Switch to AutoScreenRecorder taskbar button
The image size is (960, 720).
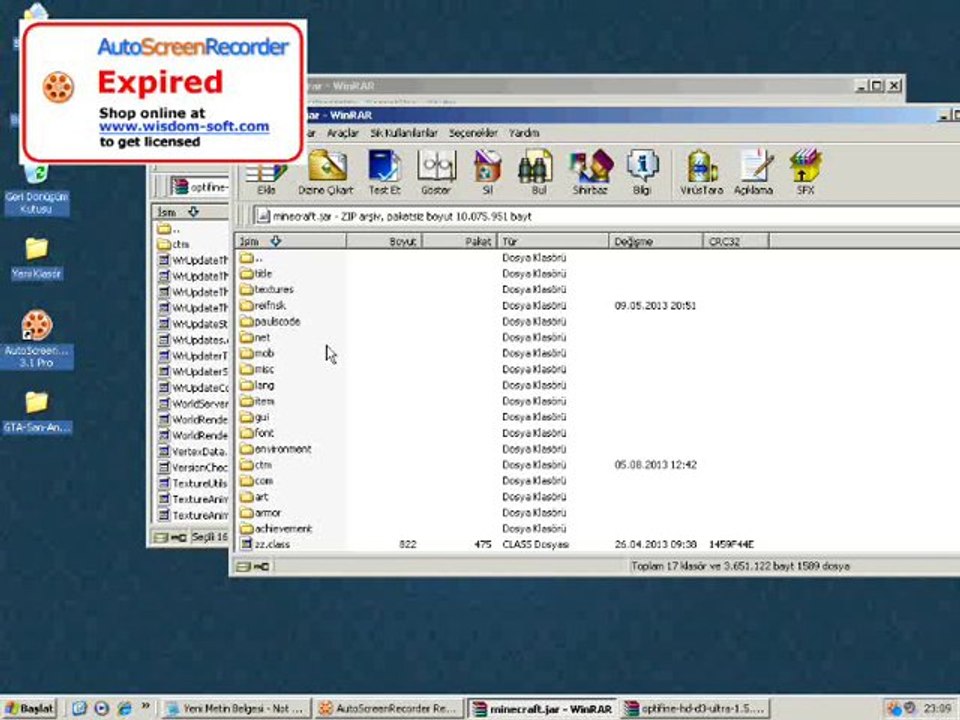(388, 708)
